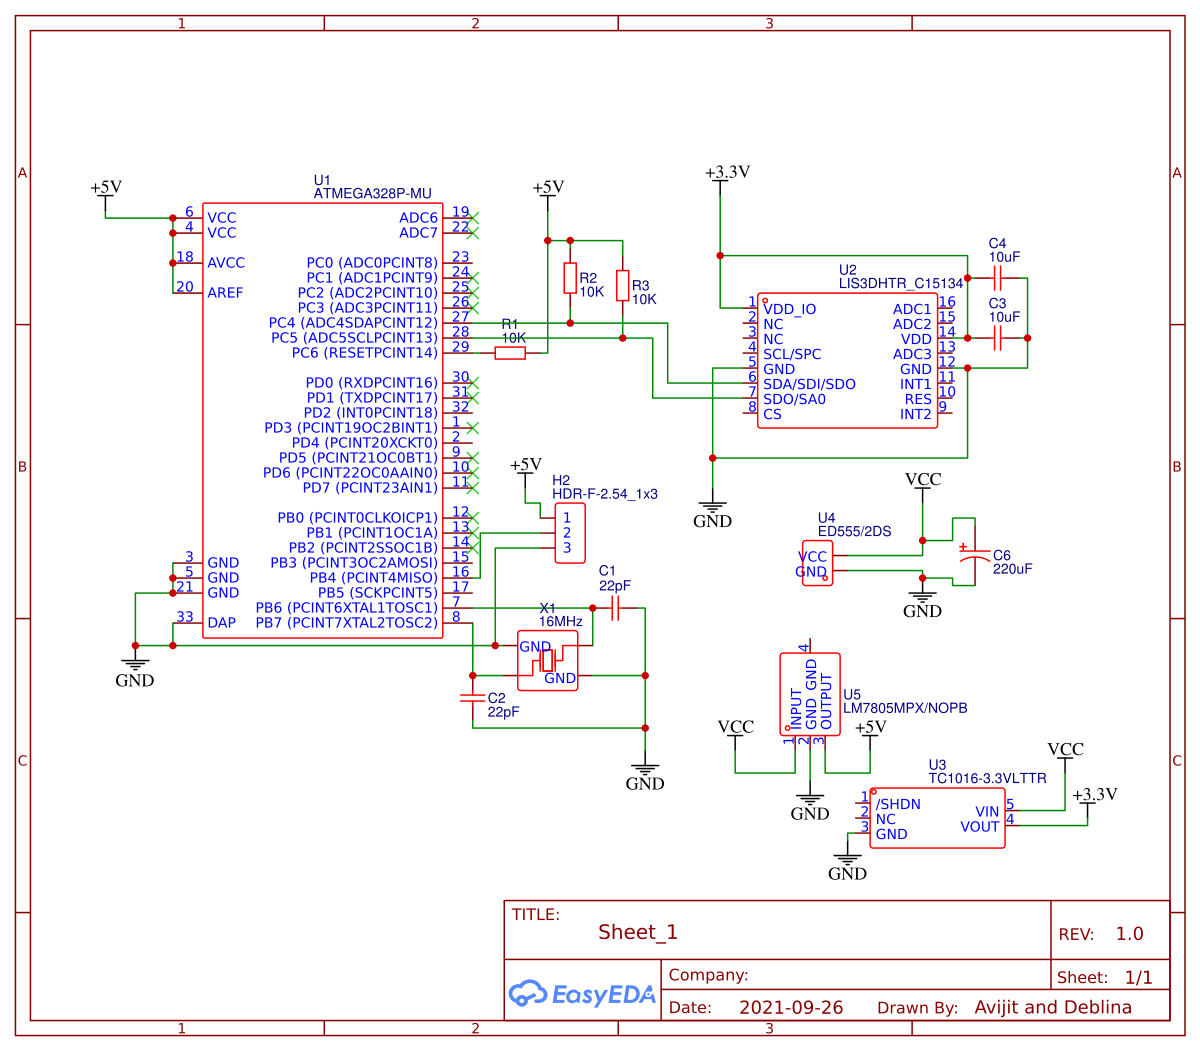Click the PB7 (PCINT7XTAL2TOSC2) pin label

(346, 623)
